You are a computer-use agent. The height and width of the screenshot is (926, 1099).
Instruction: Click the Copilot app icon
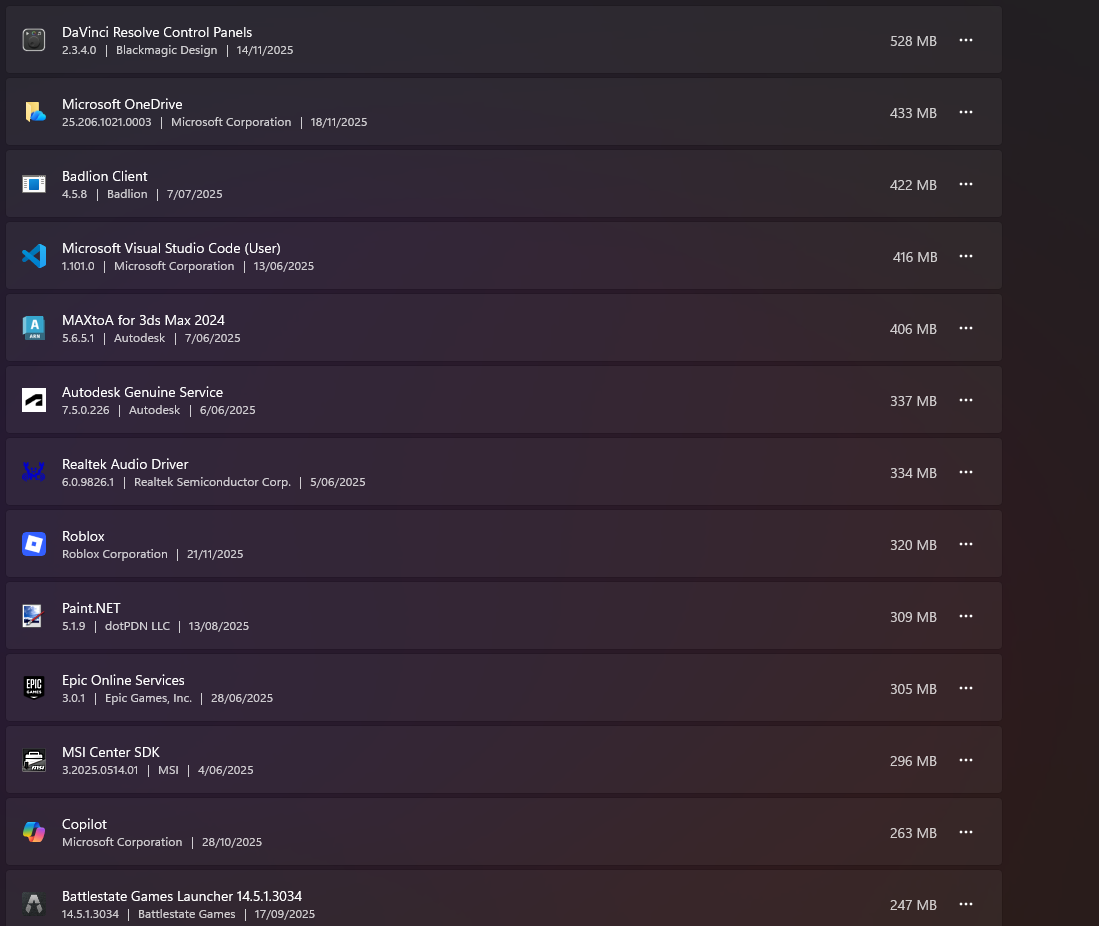pyautogui.click(x=34, y=832)
